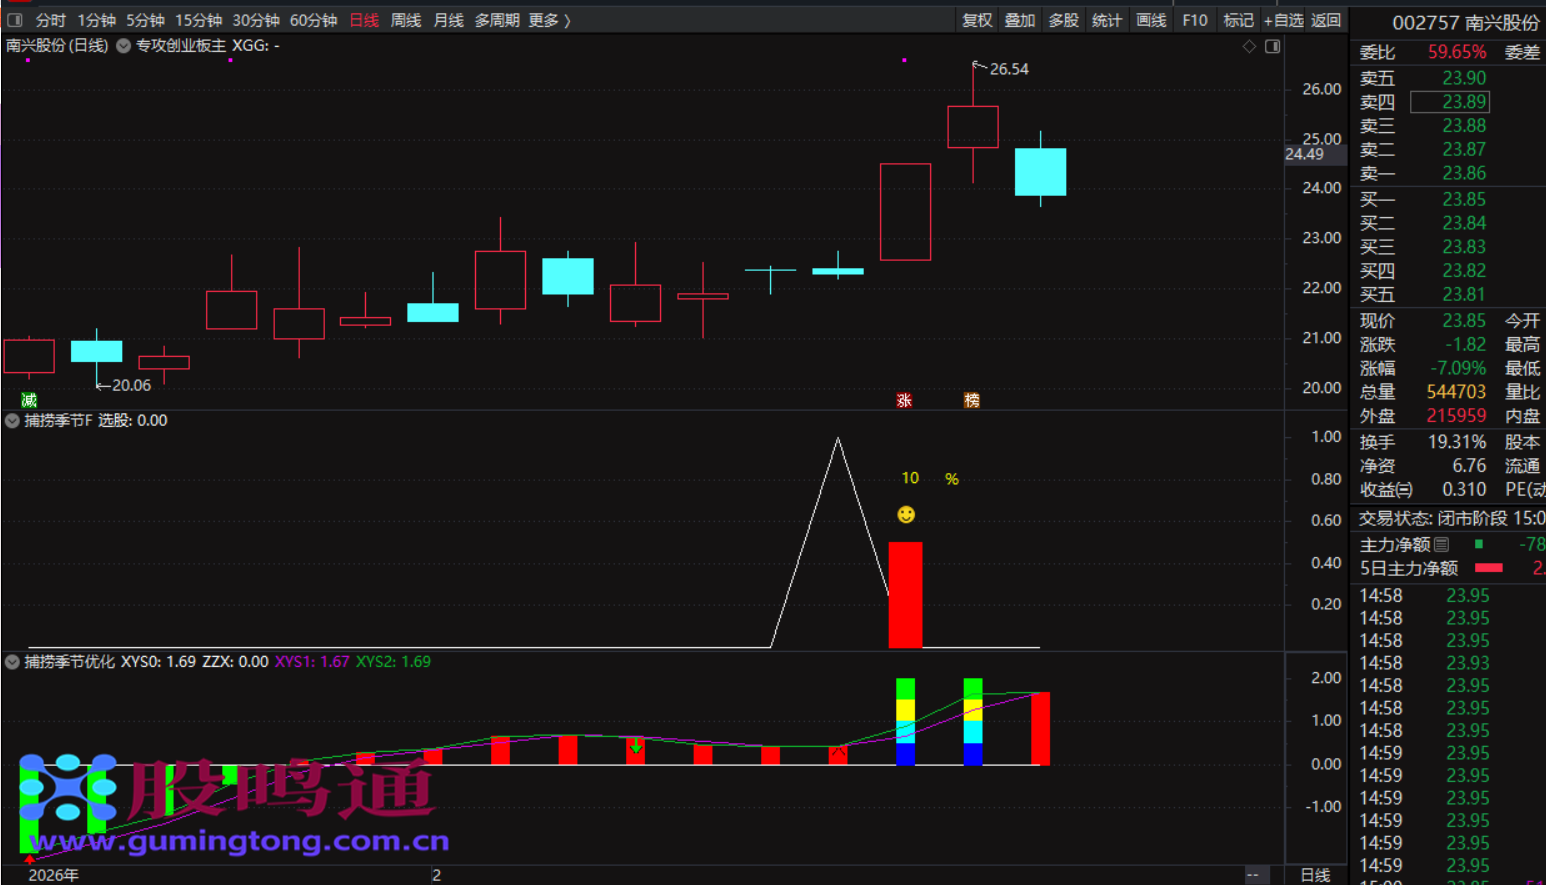Click the green down arrow signal
Image resolution: width=1546 pixels, height=885 pixels.
[636, 746]
